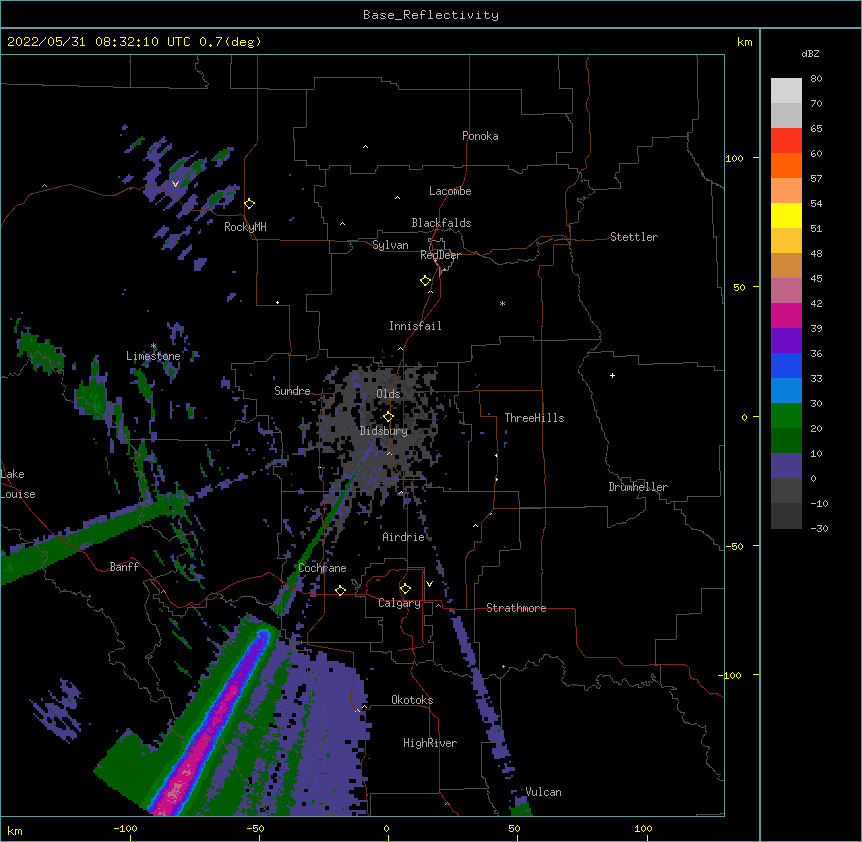
Task: Click the Calgary city label
Action: [399, 603]
